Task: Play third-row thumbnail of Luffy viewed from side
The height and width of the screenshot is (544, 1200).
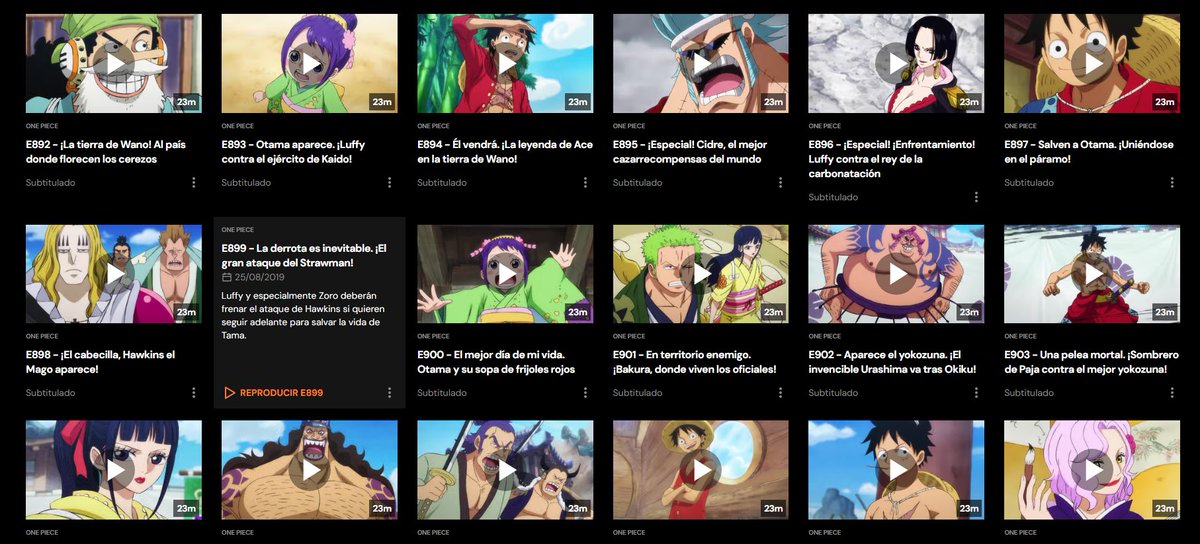Action: click(x=897, y=469)
